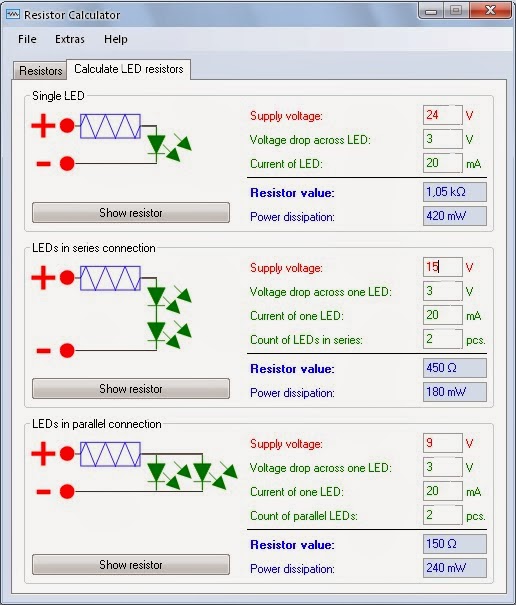
Task: Click the Count of LEDs in series label
Action: [x=306, y=340]
